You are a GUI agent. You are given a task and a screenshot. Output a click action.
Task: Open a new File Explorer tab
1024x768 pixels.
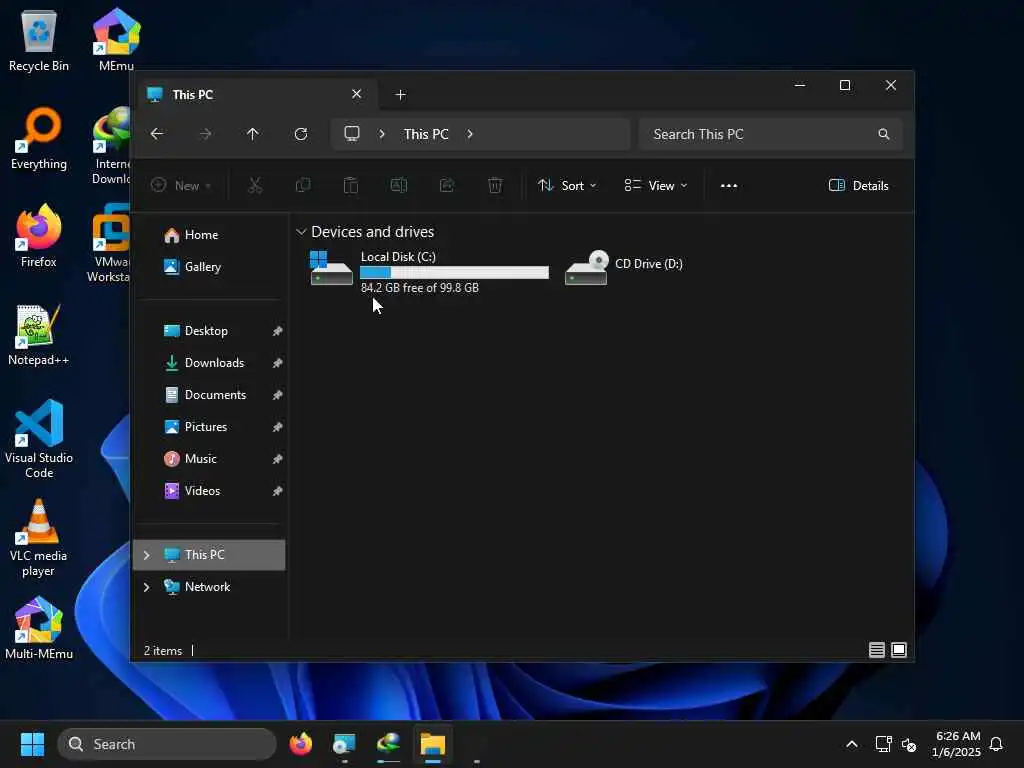point(400,95)
